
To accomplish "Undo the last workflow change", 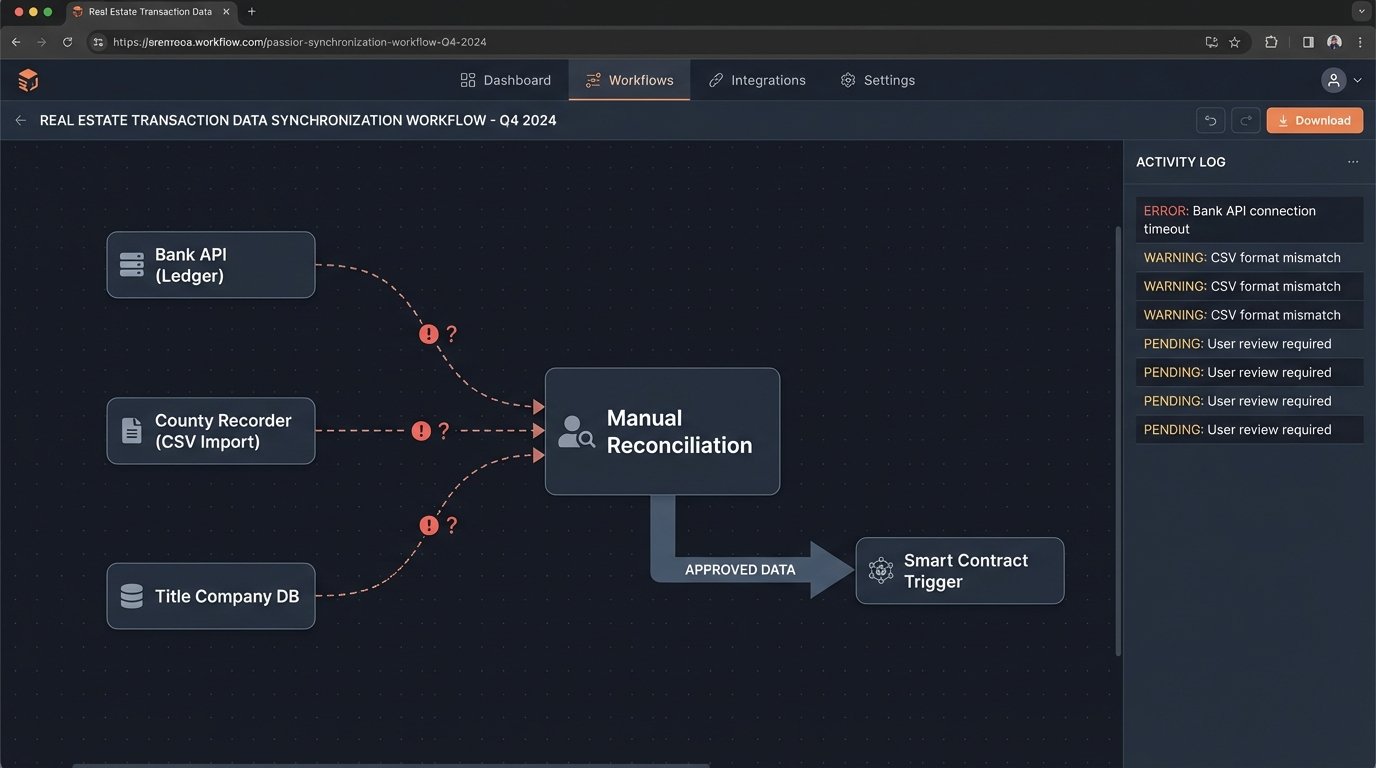I will pyautogui.click(x=1210, y=119).
